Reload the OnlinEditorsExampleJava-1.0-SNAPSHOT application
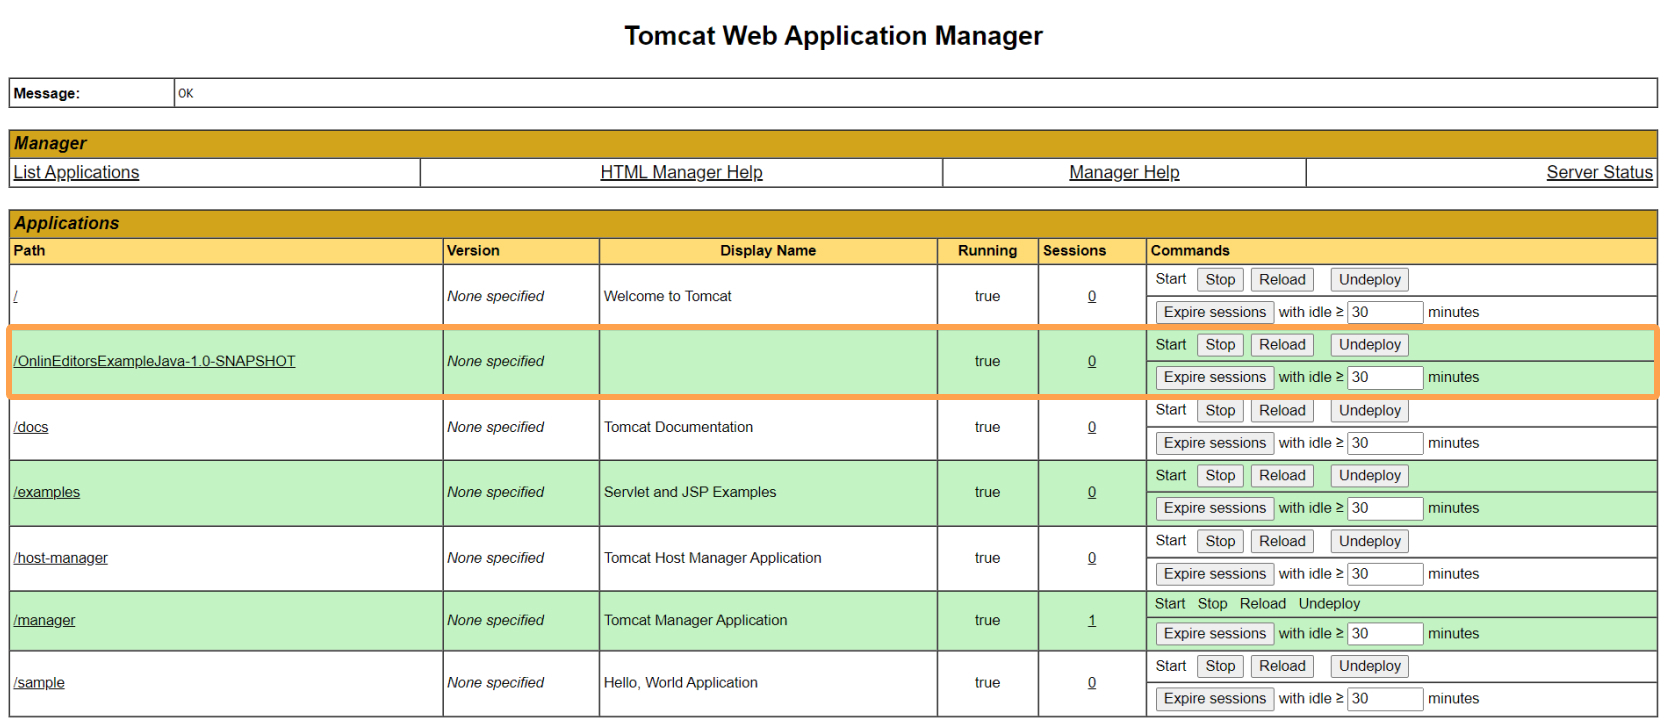The image size is (1664, 728). coord(1282,345)
